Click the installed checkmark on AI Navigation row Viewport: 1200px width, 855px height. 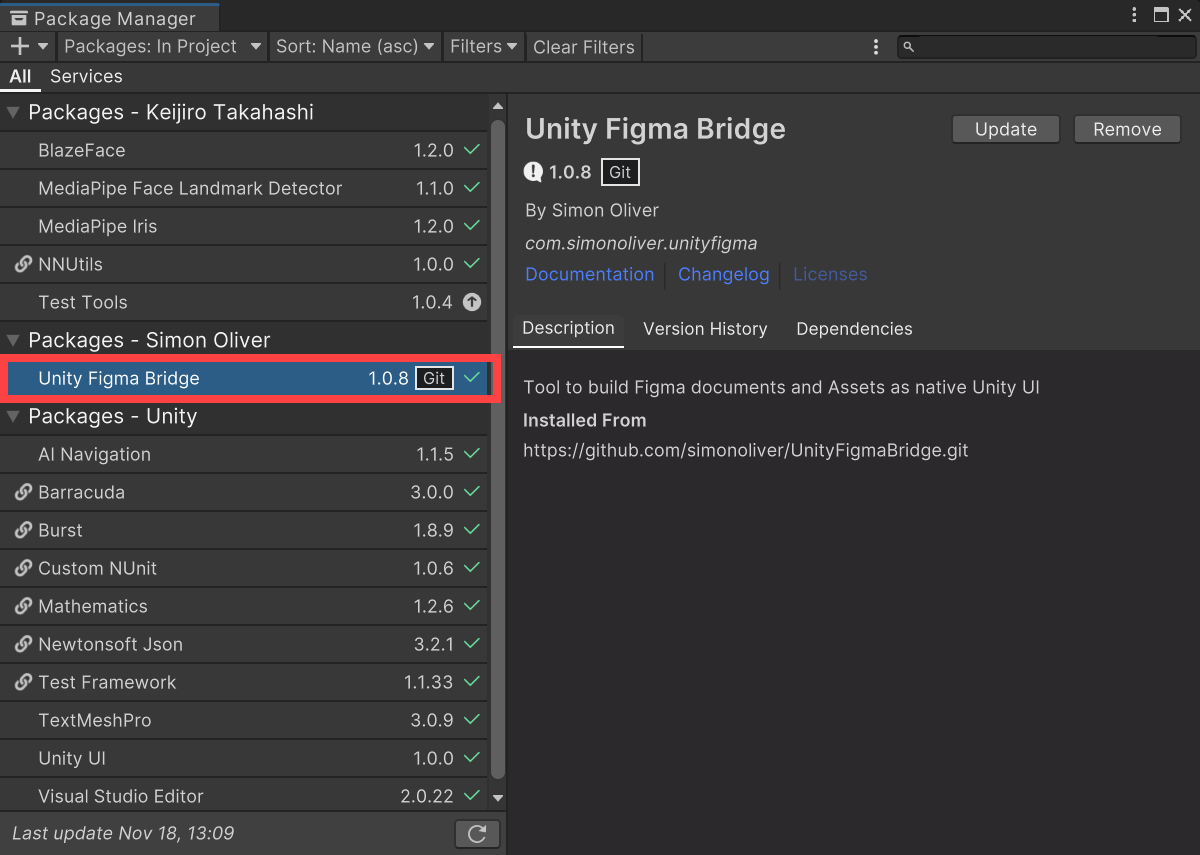pos(472,454)
